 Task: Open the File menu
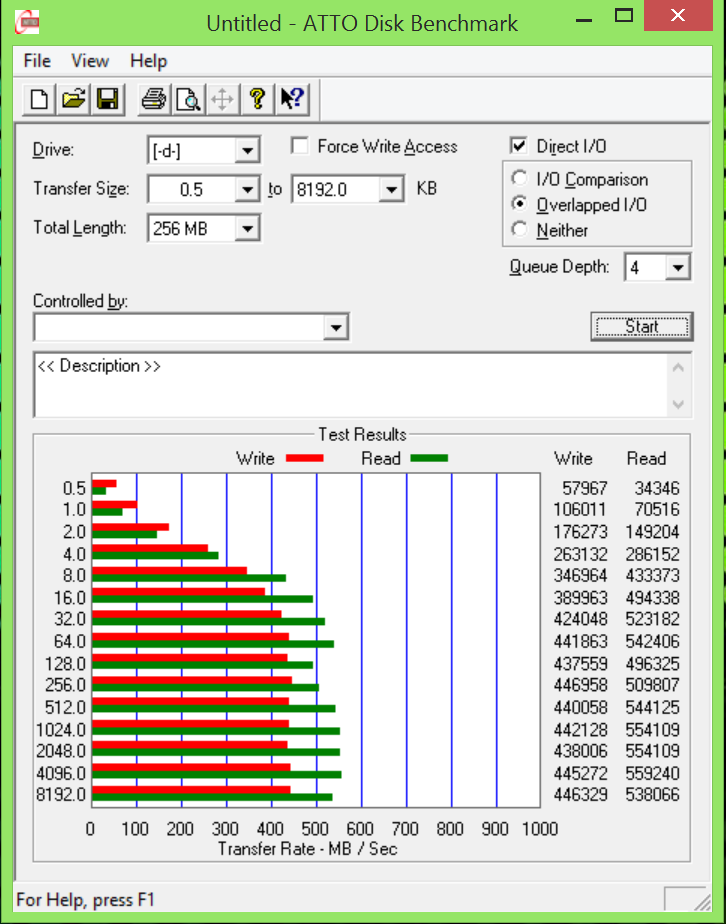(37, 61)
